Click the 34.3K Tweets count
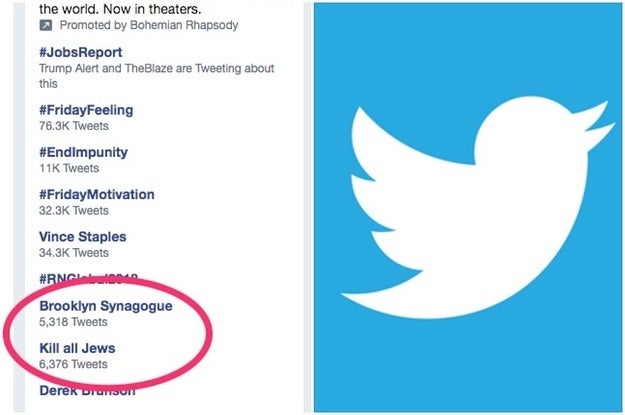Screen dimensions: 625x415 pyautogui.click(x=74, y=253)
